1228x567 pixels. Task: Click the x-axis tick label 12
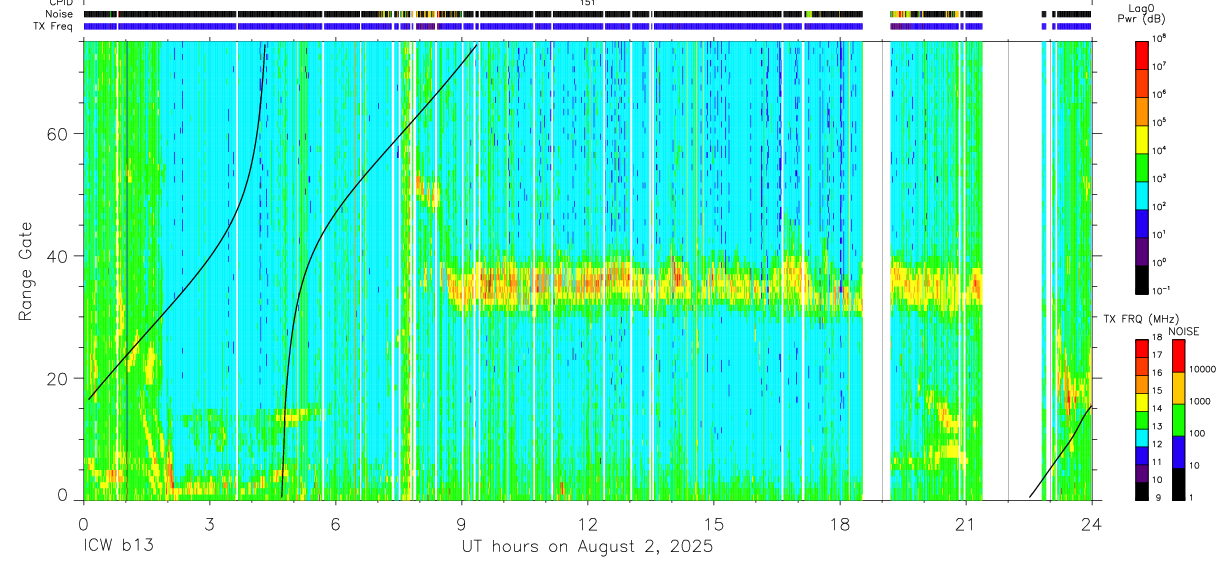coord(587,524)
